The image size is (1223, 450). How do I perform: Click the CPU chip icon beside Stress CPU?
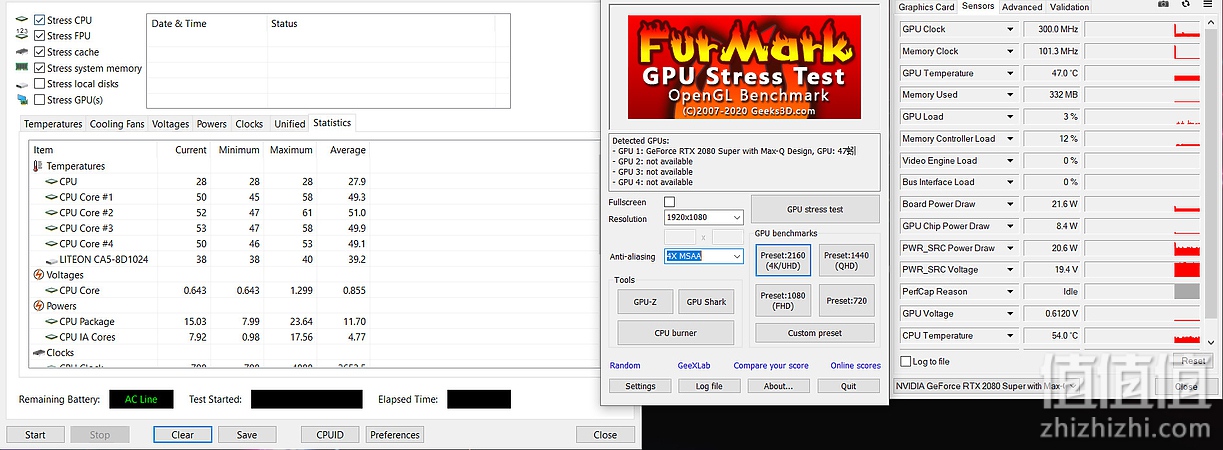click(x=22, y=20)
